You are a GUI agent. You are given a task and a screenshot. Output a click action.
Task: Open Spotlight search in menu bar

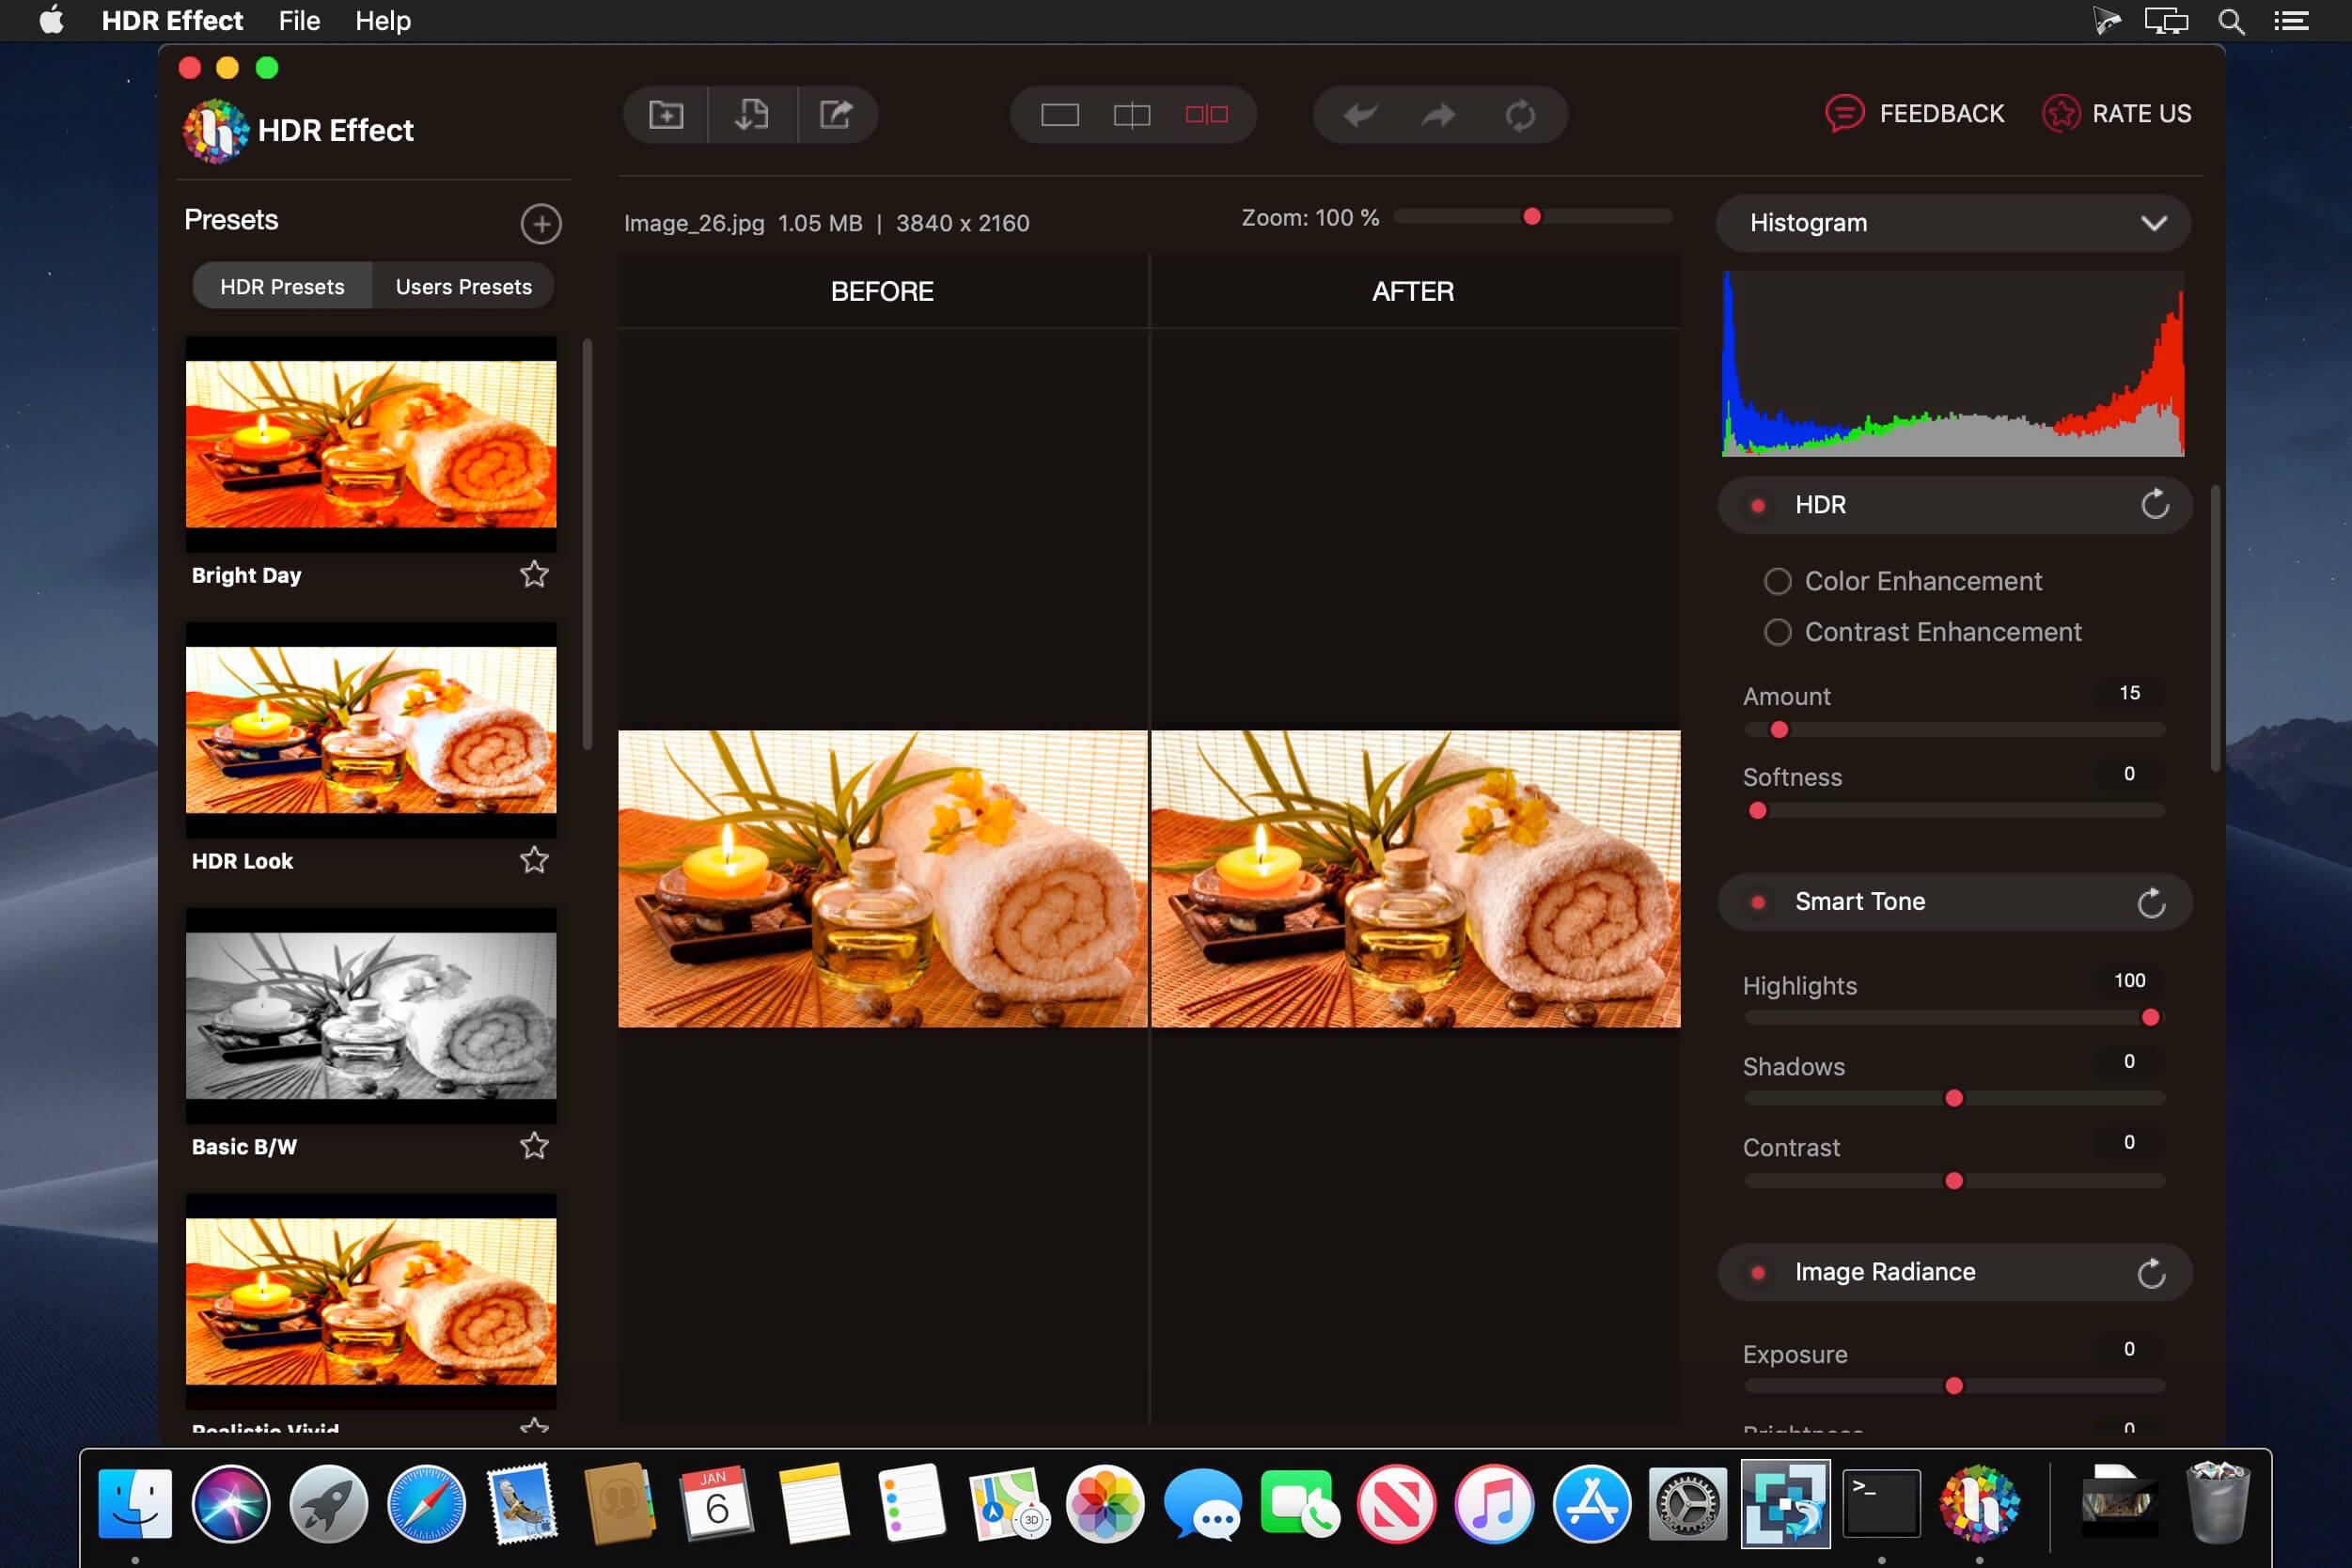click(2231, 21)
